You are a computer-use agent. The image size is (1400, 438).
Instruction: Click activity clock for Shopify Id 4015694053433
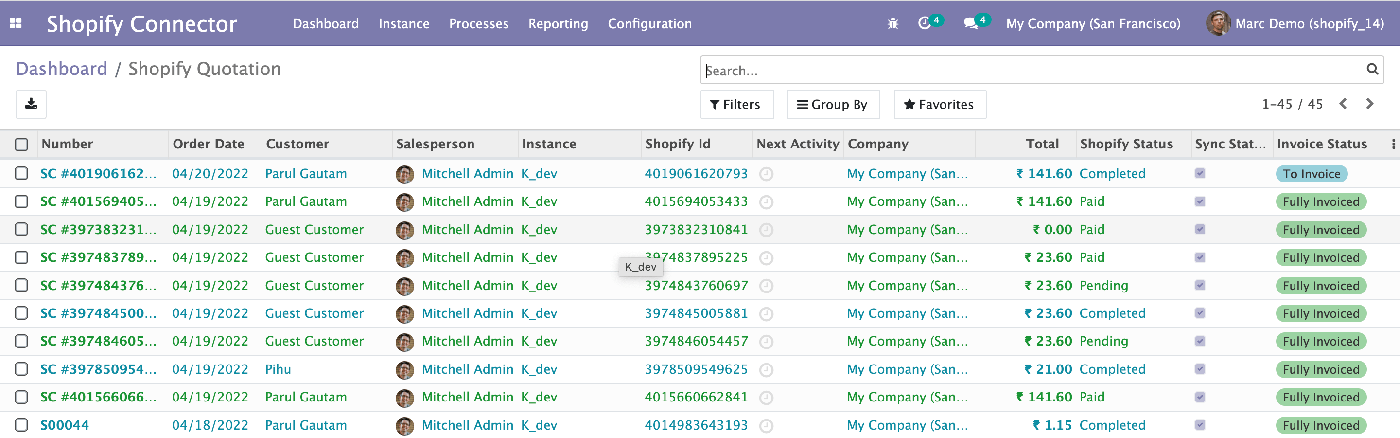pyautogui.click(x=766, y=202)
